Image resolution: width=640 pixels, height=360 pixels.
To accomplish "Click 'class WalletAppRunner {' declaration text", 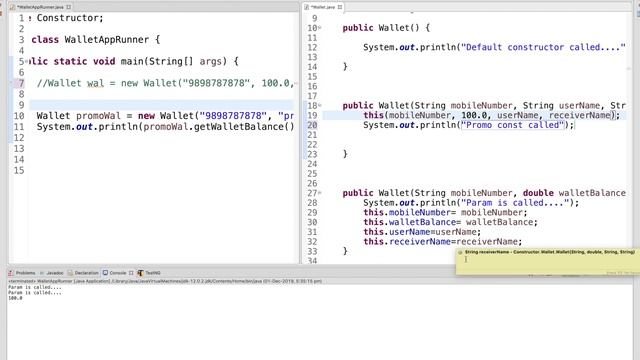I will tap(96, 40).
